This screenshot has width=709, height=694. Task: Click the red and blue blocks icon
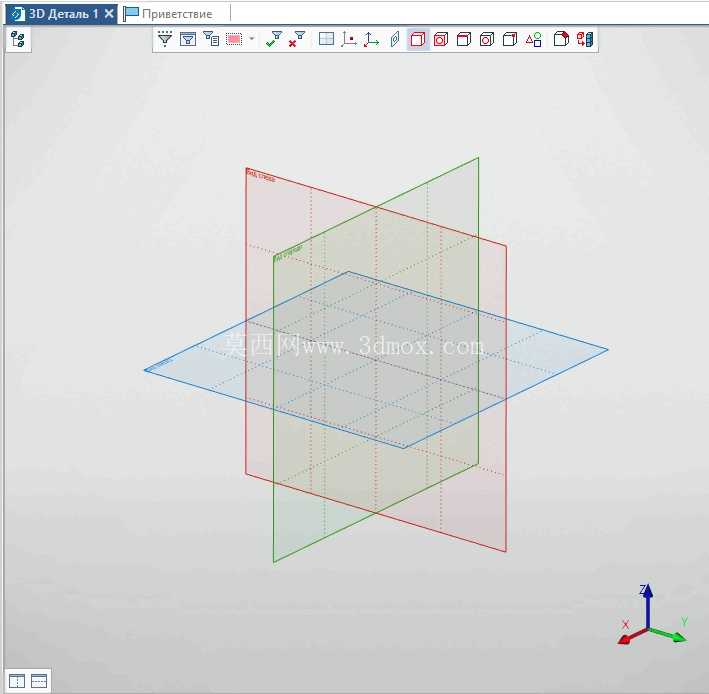tap(585, 39)
